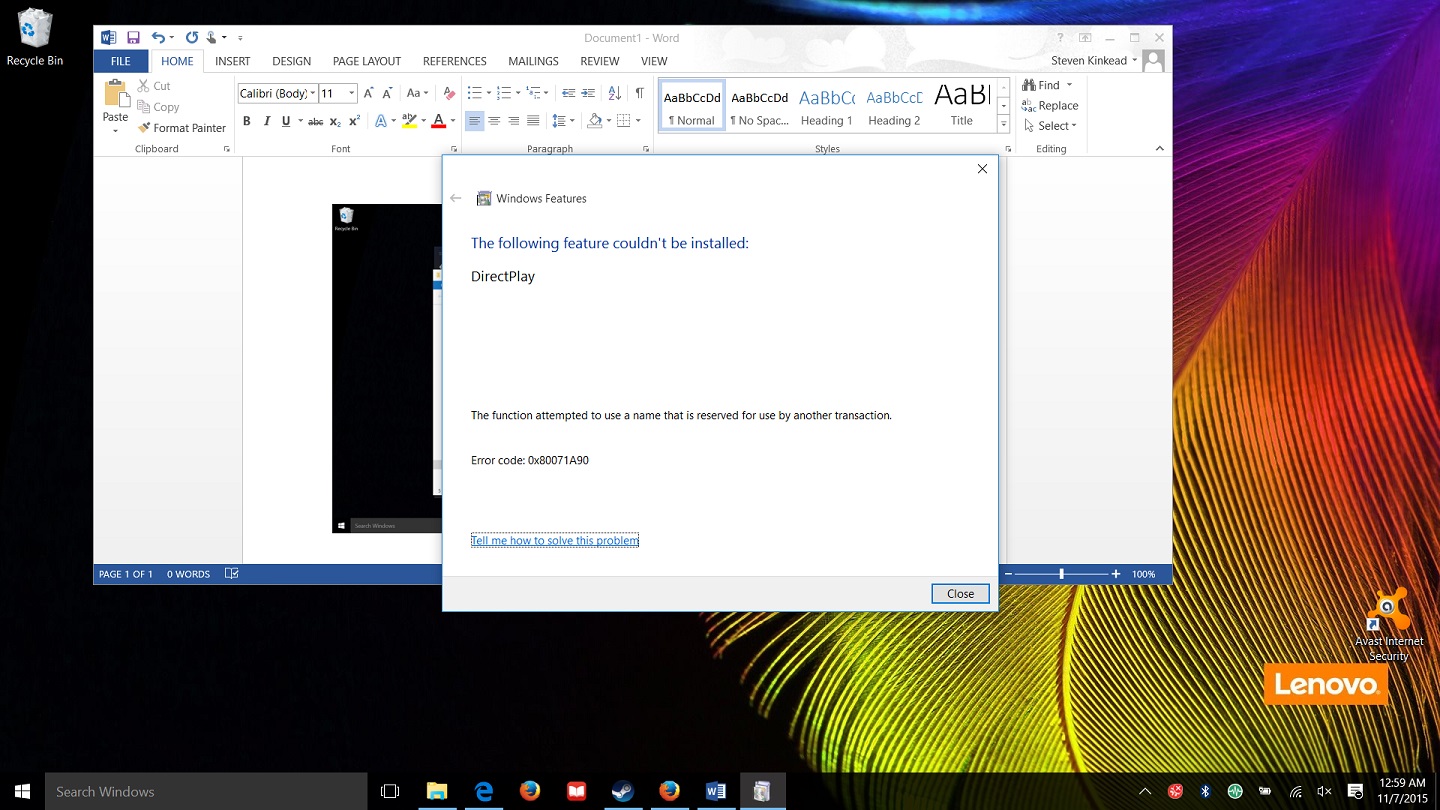Open Steam from taskbar
Viewport: 1440px width, 810px height.
tap(623, 791)
